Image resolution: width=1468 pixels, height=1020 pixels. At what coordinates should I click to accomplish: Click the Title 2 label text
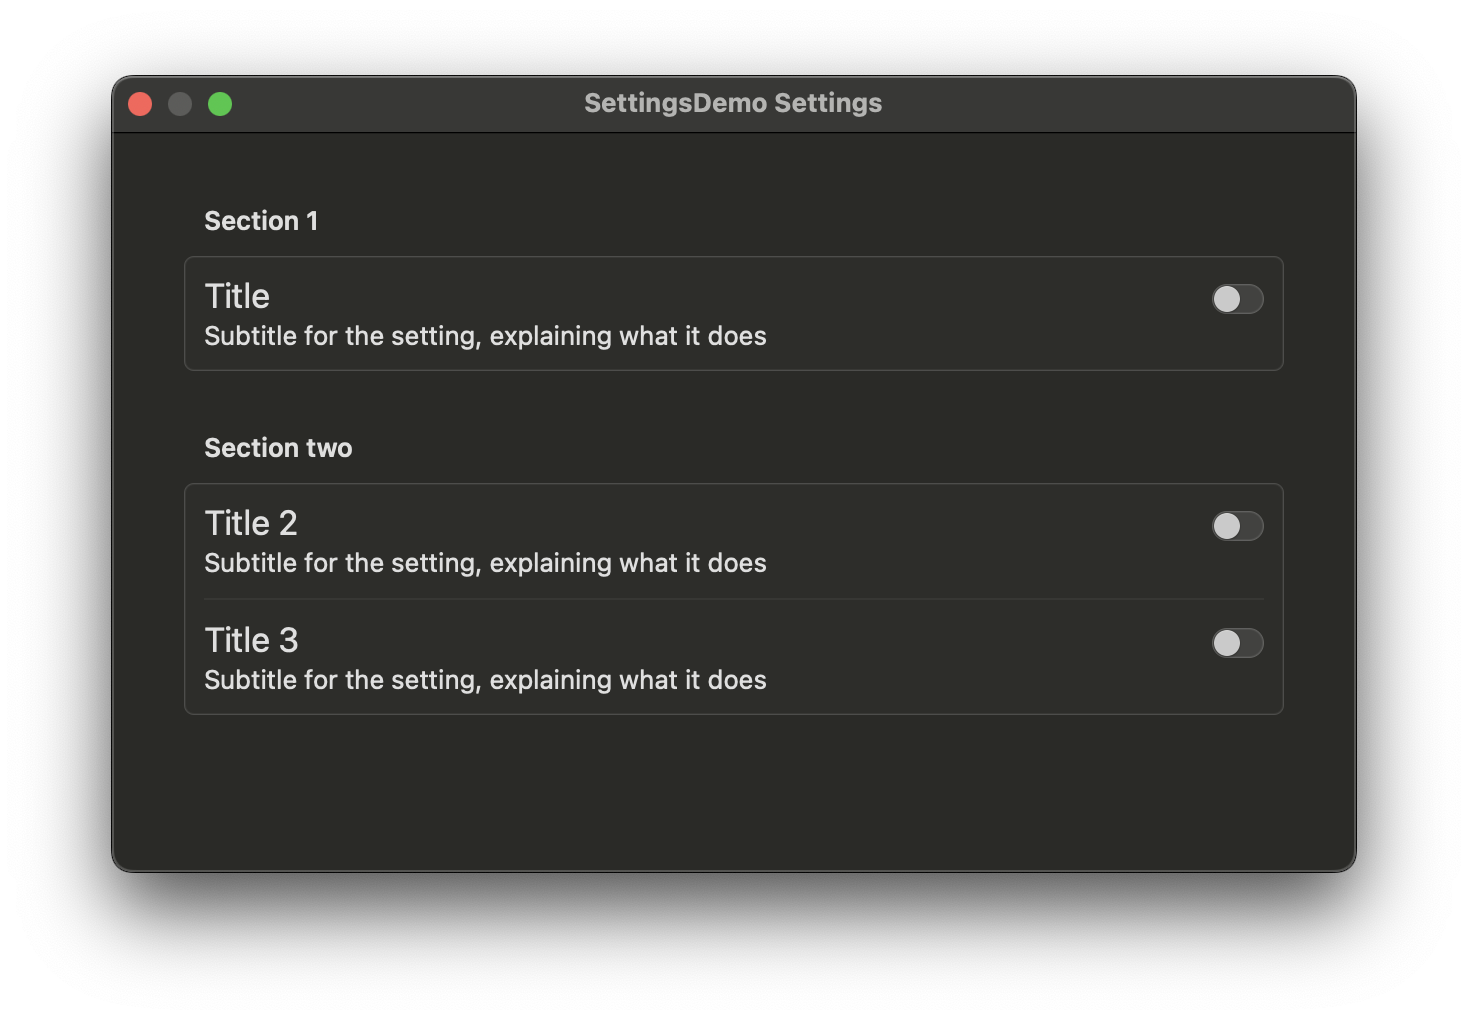[x=251, y=523]
